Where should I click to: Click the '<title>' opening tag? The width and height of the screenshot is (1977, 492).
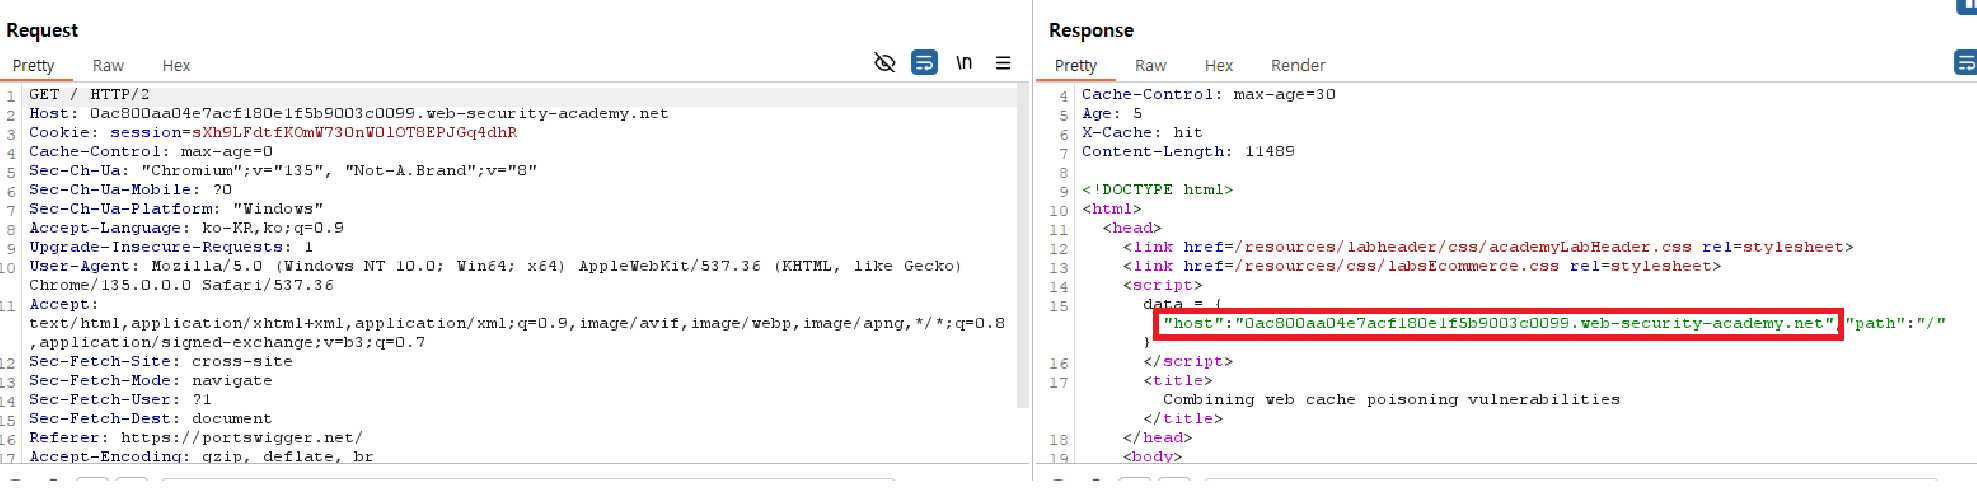point(1178,380)
